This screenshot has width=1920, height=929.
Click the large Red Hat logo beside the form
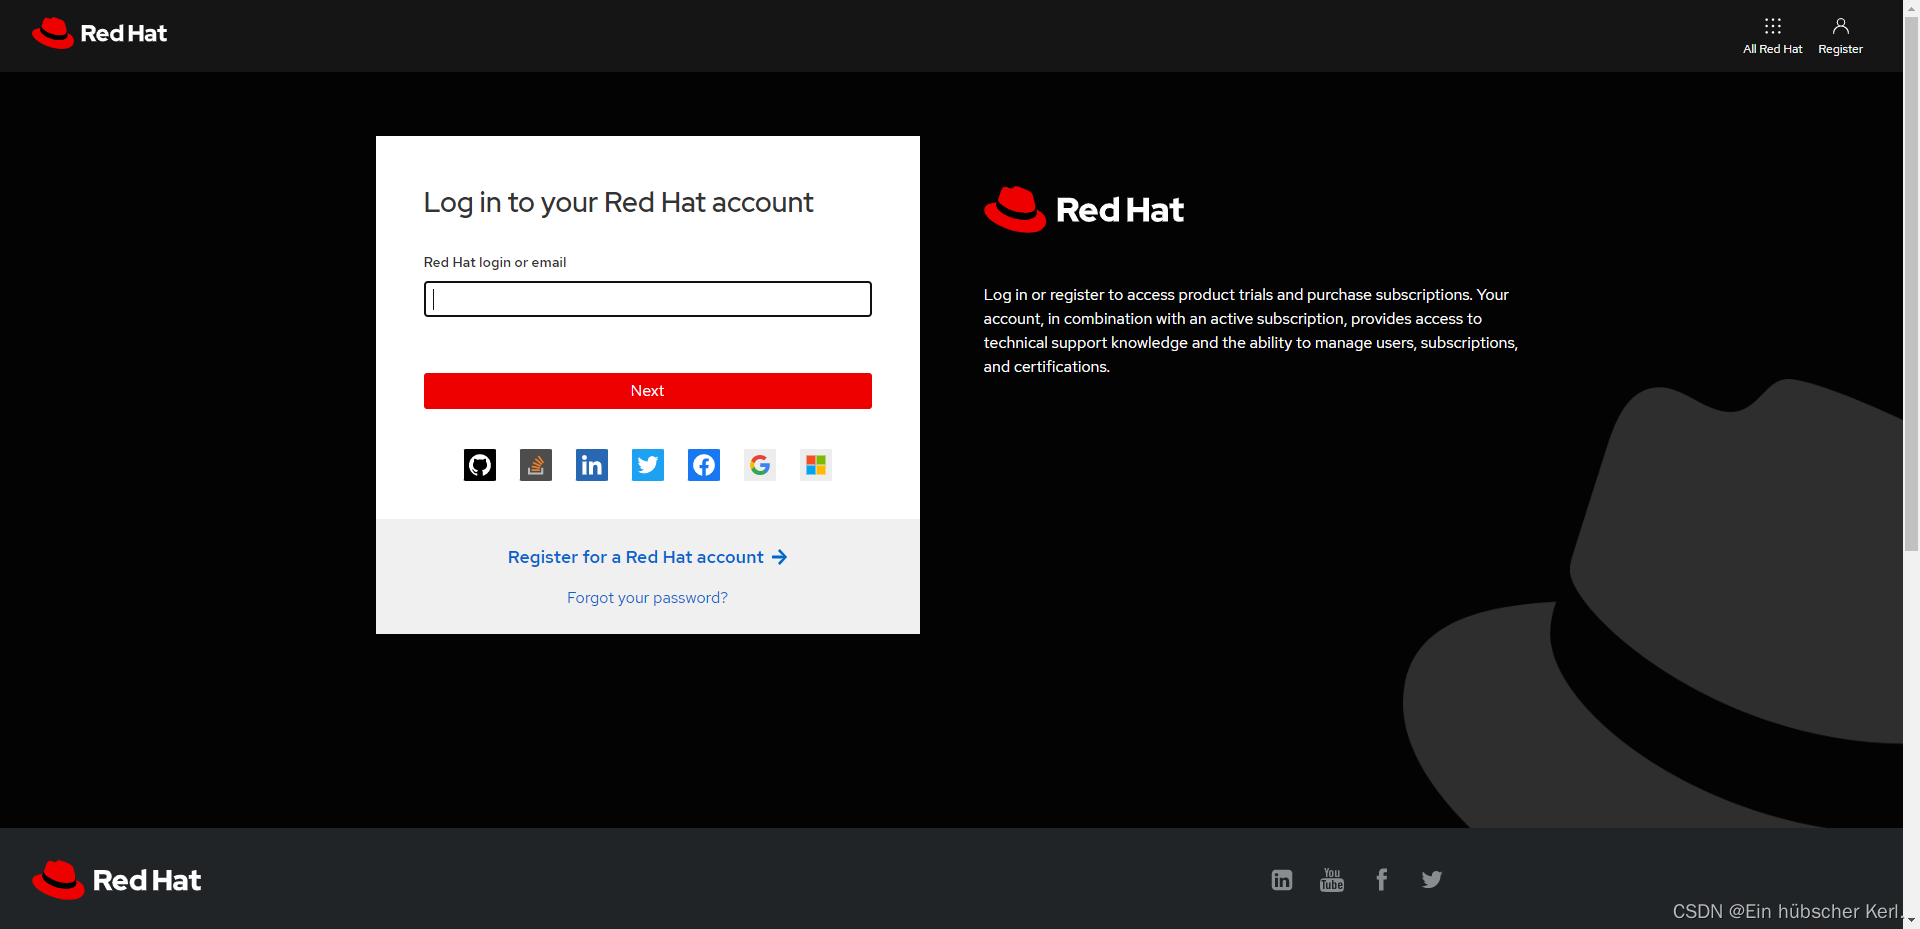coord(1084,210)
